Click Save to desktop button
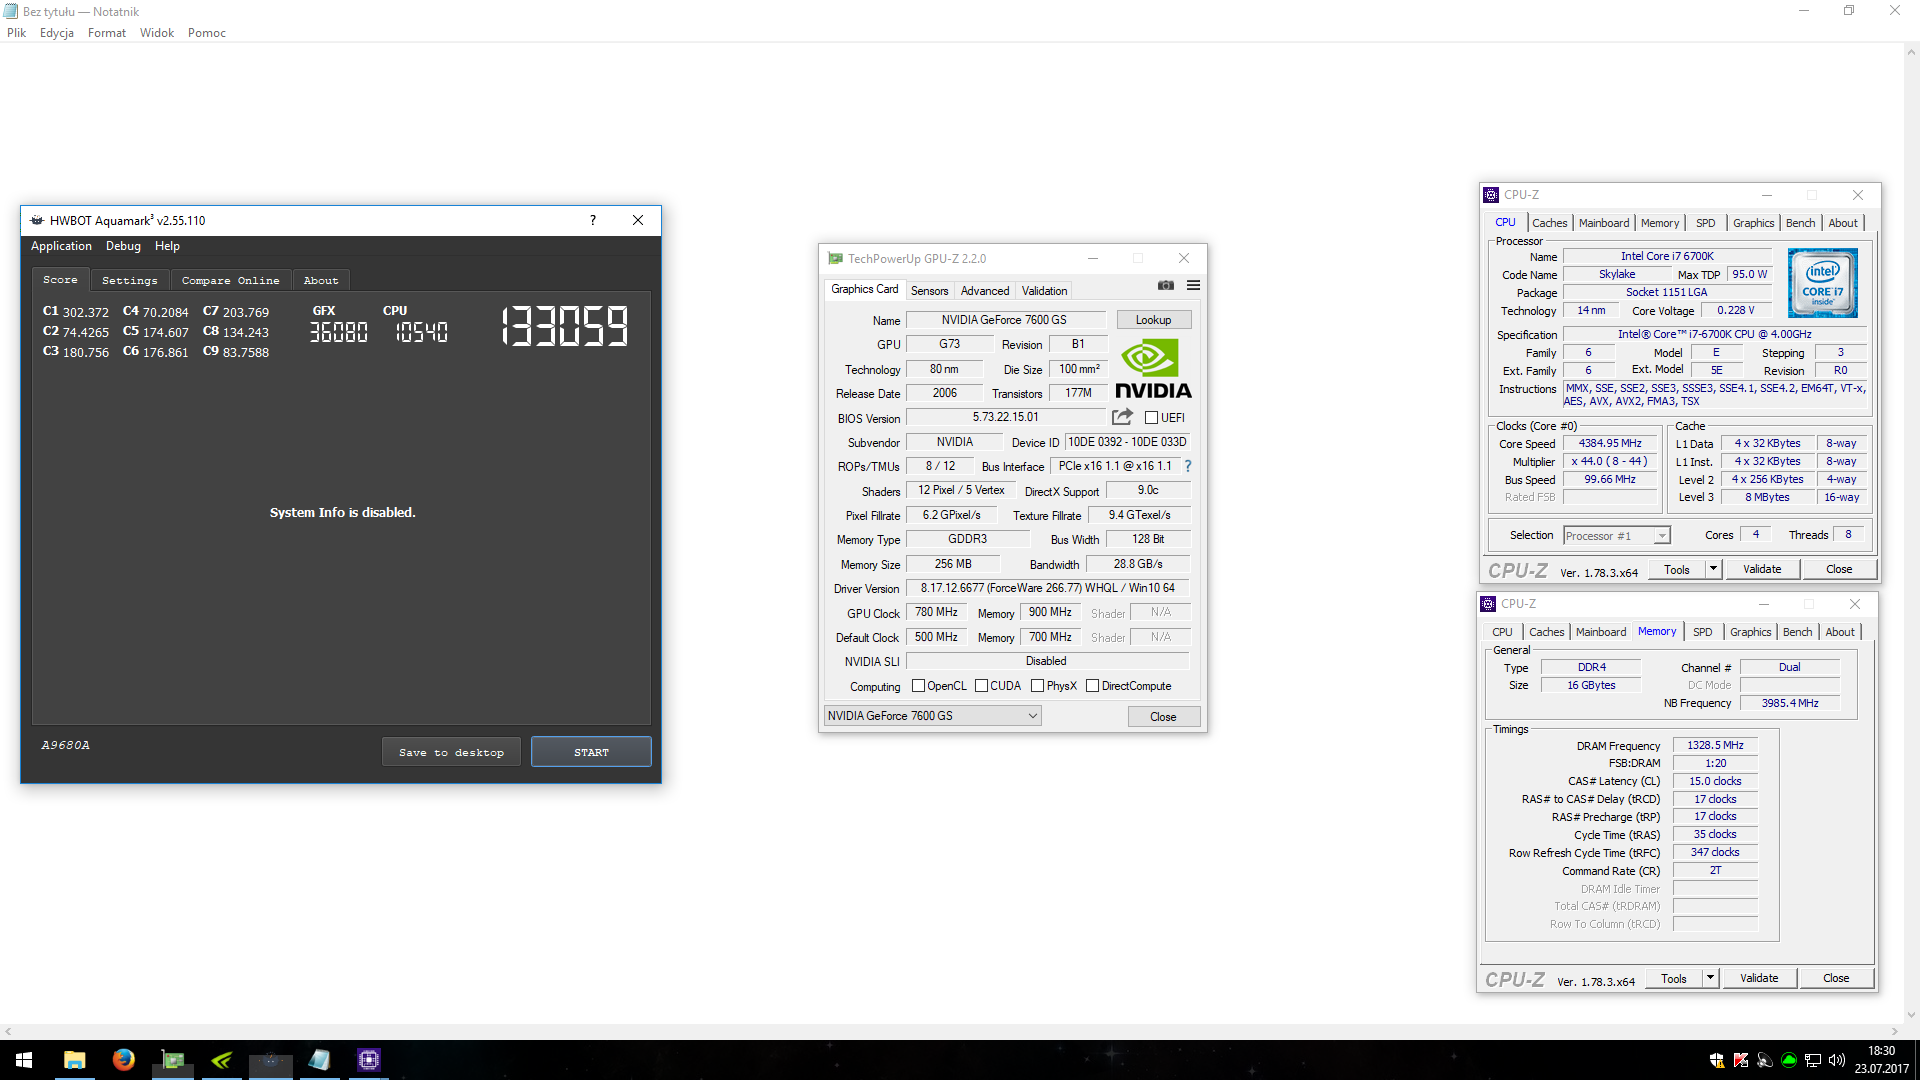This screenshot has height=1080, width=1920. [451, 752]
